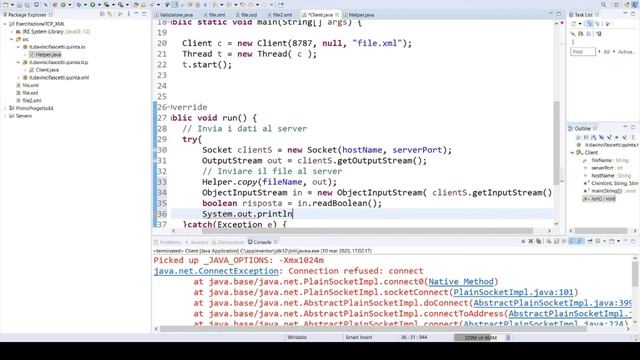Viewport: 640px width, 360px height.
Task: Collapse the src folder
Action: pyautogui.click(x=12, y=39)
